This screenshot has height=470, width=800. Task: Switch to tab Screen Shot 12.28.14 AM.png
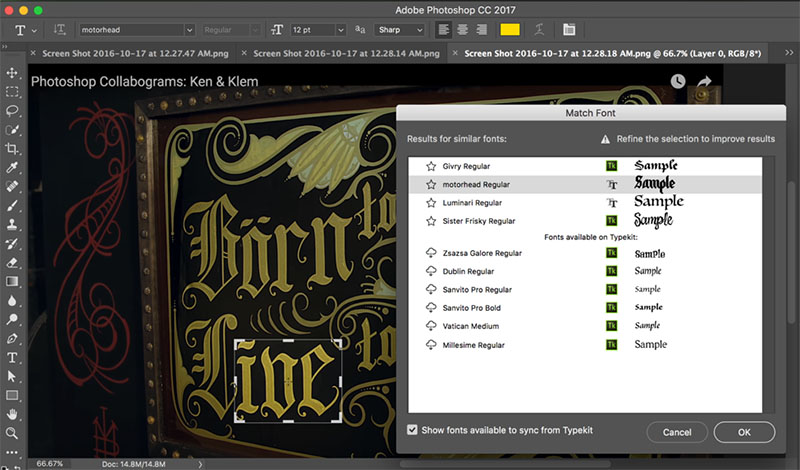tap(346, 53)
